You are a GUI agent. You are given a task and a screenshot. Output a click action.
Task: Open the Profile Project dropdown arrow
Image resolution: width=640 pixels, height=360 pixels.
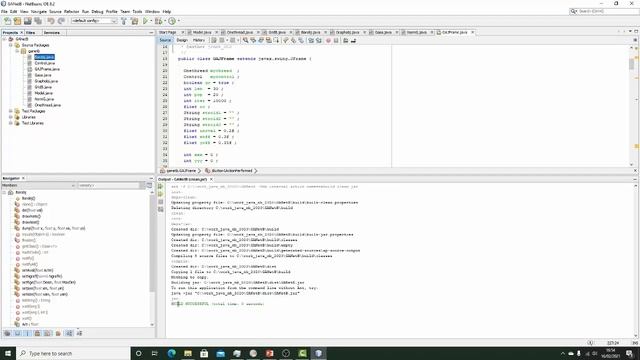click(x=178, y=21)
